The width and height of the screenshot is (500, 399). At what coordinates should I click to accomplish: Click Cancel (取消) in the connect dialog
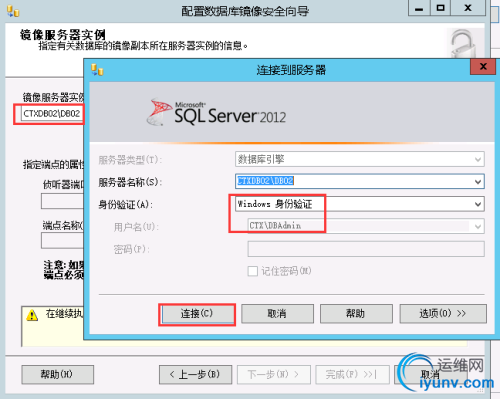[x=277, y=314]
